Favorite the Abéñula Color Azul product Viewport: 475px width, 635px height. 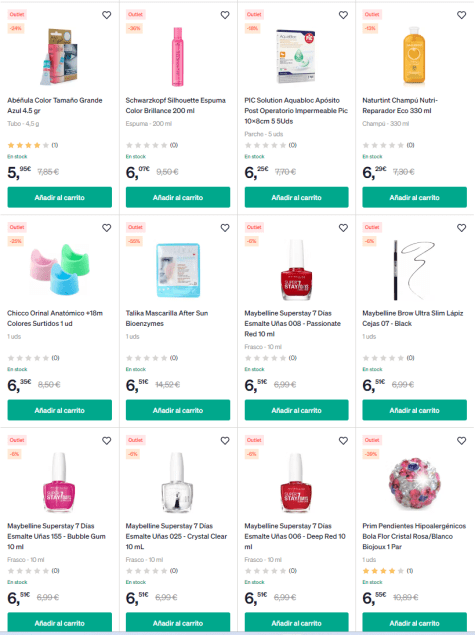(x=107, y=15)
